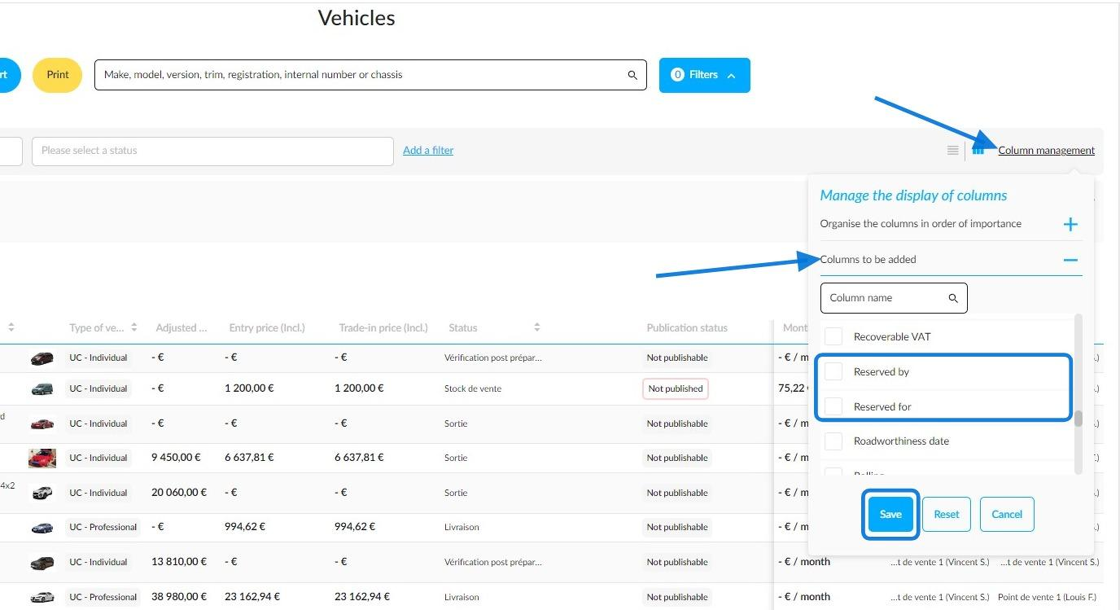The height and width of the screenshot is (610, 1120).
Task: Expand Organise the columns section with plus
Action: coord(1070,224)
